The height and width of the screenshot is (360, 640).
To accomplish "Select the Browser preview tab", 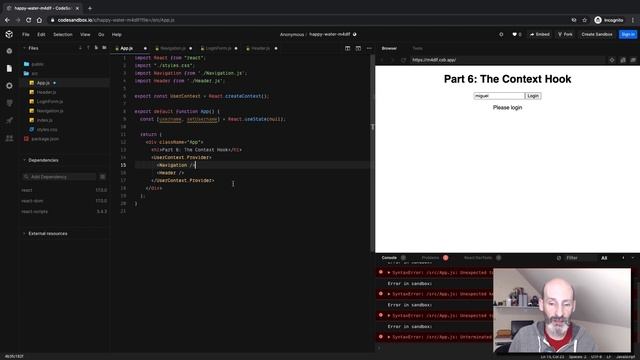I will tap(389, 48).
